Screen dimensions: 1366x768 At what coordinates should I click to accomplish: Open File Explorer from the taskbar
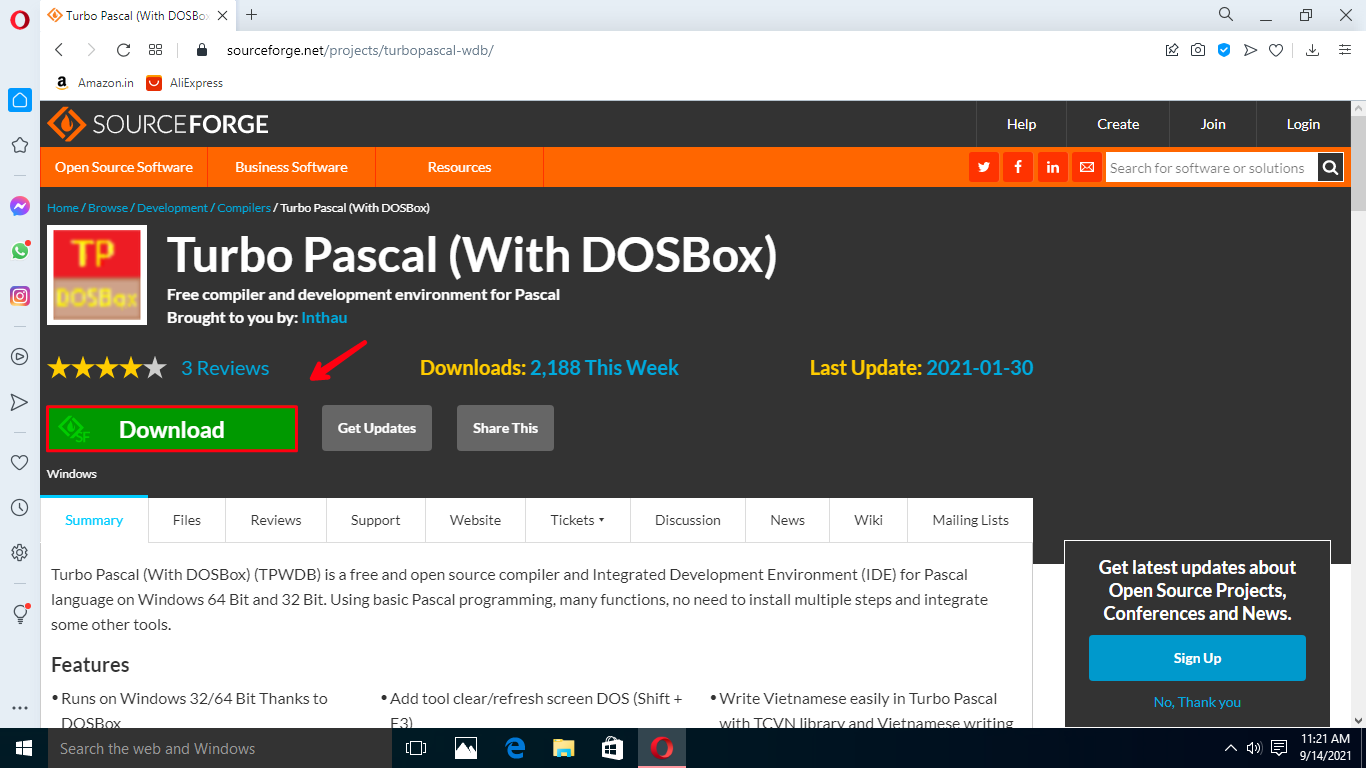[564, 748]
